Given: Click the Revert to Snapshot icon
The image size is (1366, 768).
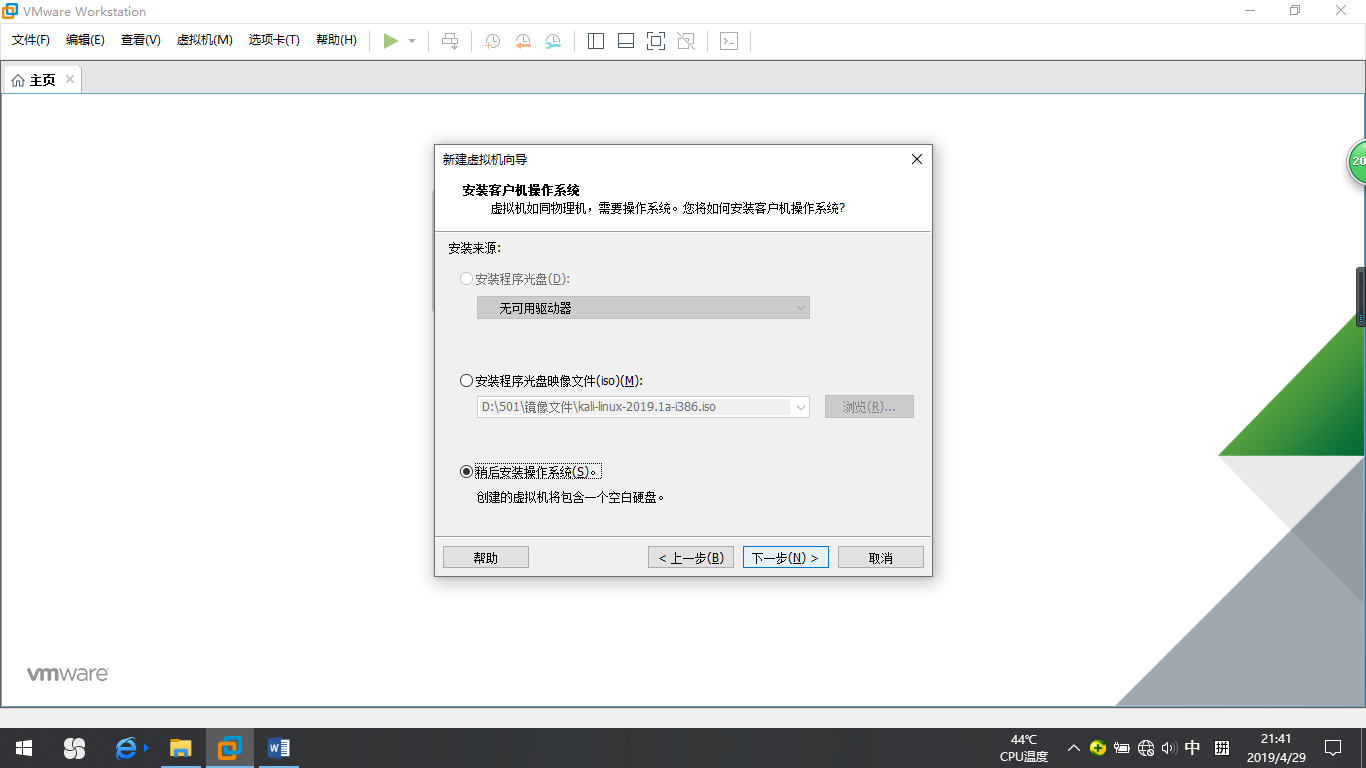Looking at the screenshot, I should coord(523,41).
